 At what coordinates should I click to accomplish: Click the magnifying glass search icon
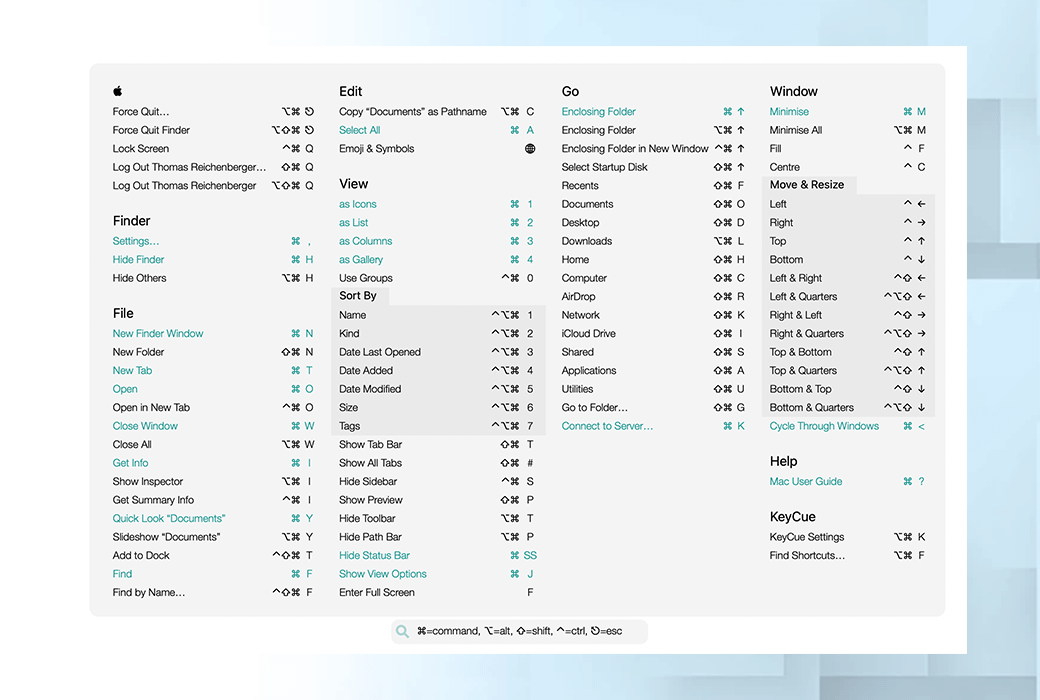click(x=402, y=631)
